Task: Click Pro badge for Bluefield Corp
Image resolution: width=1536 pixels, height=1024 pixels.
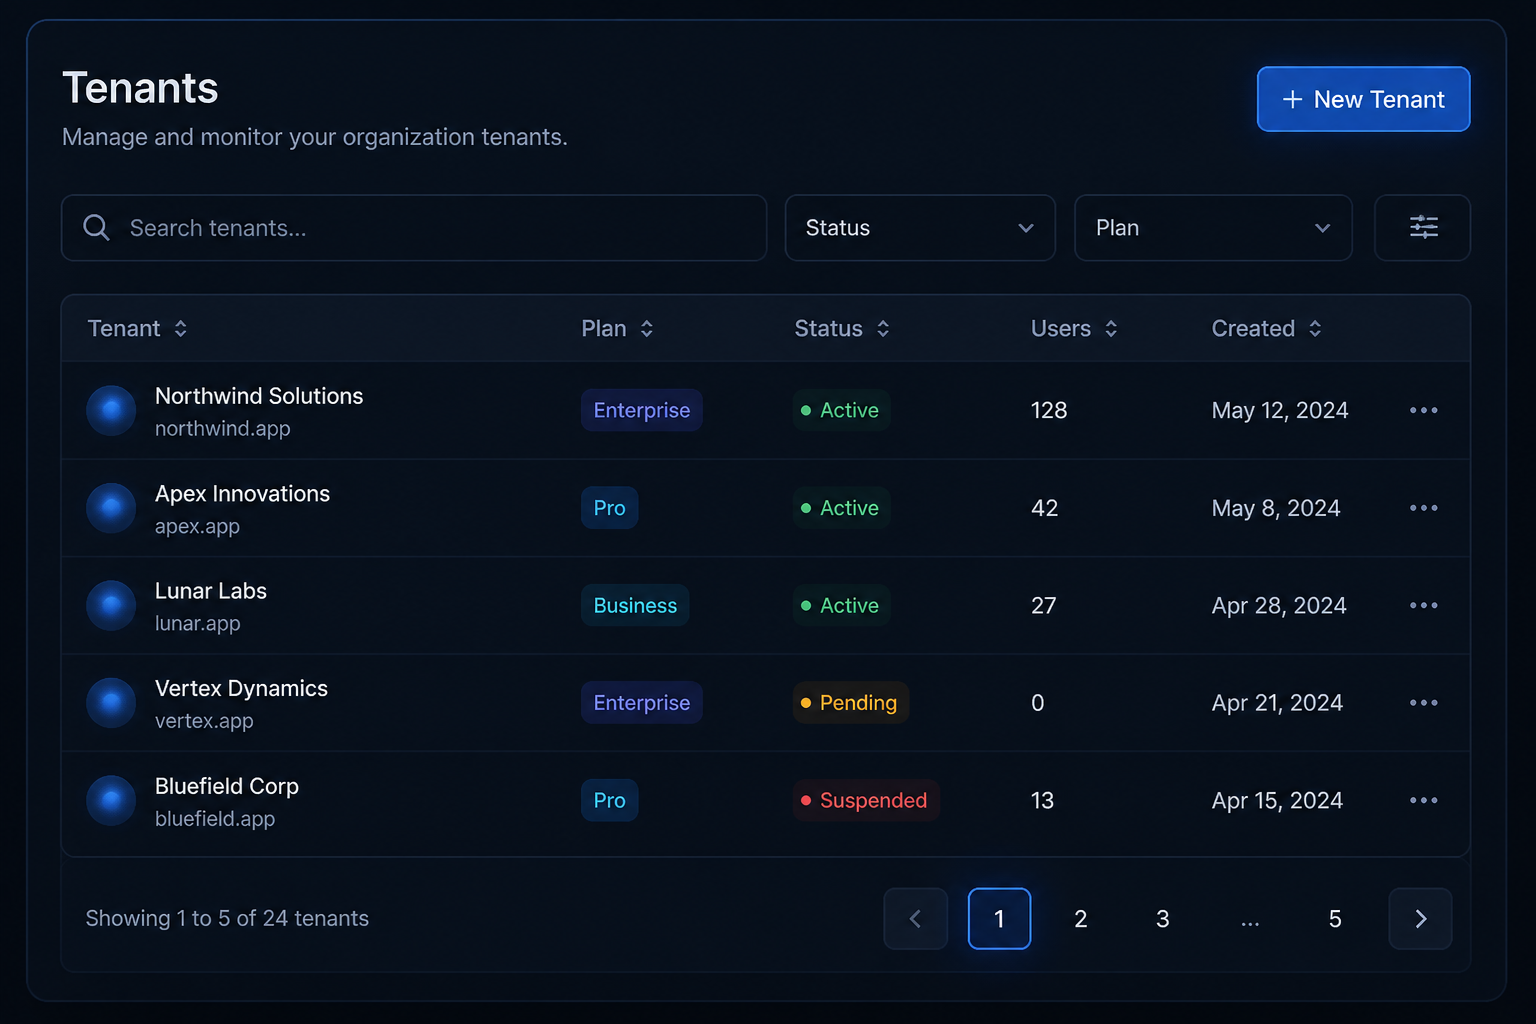Action: (610, 800)
